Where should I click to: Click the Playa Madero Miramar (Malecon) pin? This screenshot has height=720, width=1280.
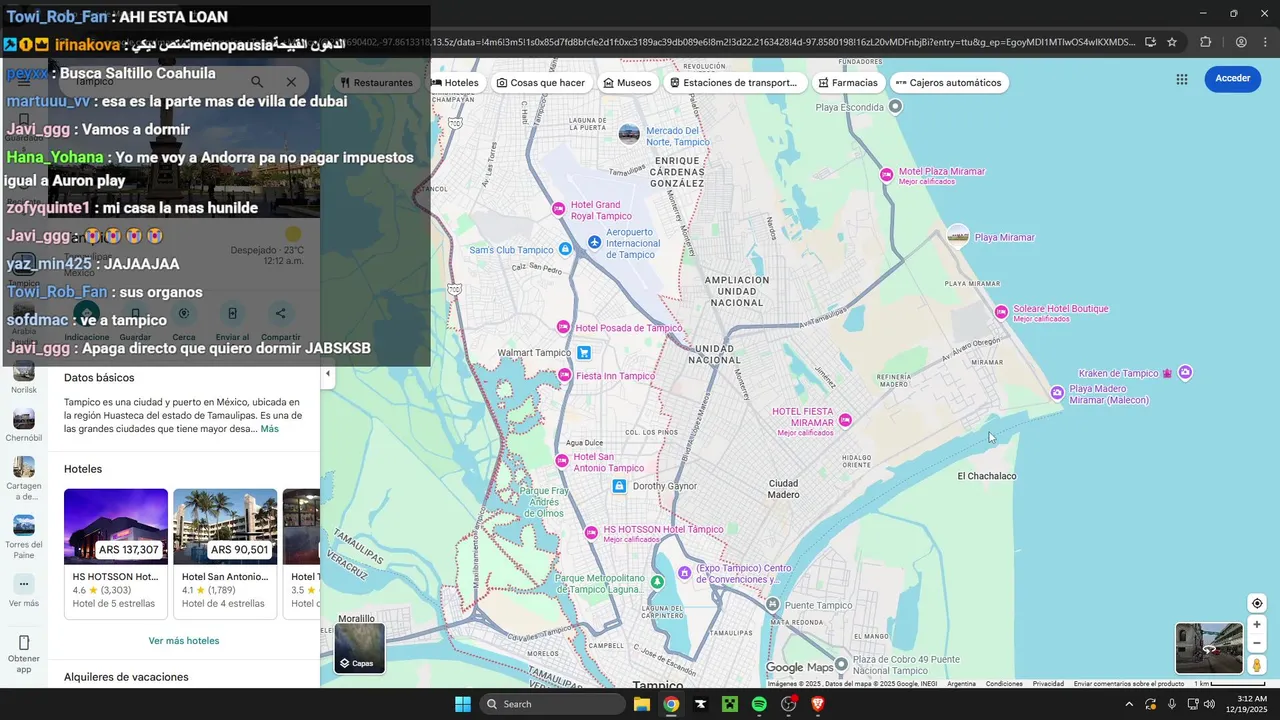(1057, 392)
